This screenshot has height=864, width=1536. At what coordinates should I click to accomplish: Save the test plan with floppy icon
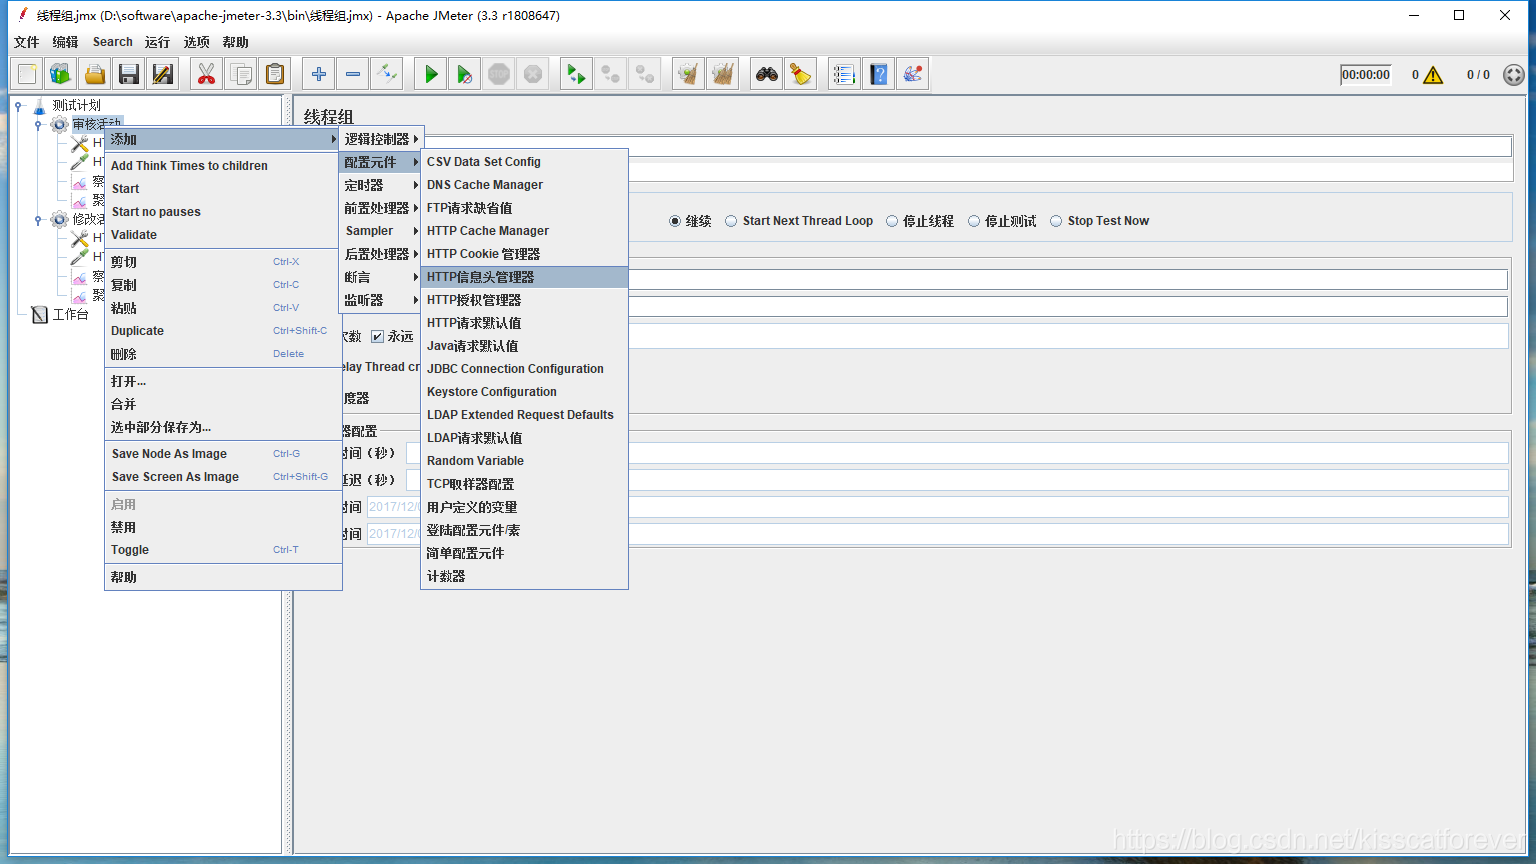coord(129,74)
